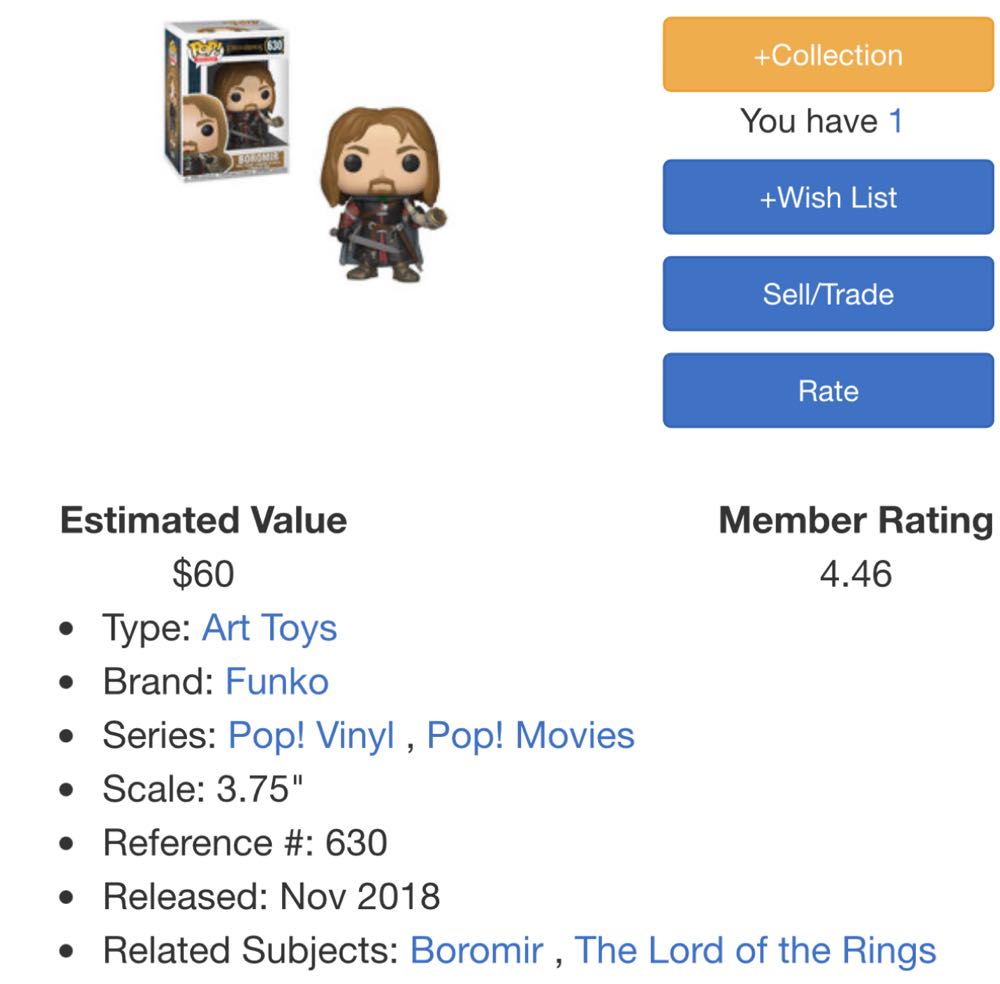The image size is (1000, 984).
Task: Open the Pop! Vinyl series link
Action: point(312,734)
